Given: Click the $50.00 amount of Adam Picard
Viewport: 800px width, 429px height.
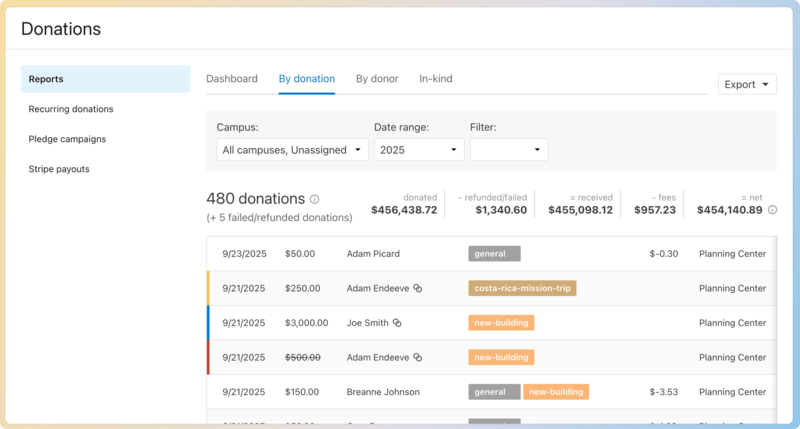Looking at the screenshot, I should click(300, 254).
